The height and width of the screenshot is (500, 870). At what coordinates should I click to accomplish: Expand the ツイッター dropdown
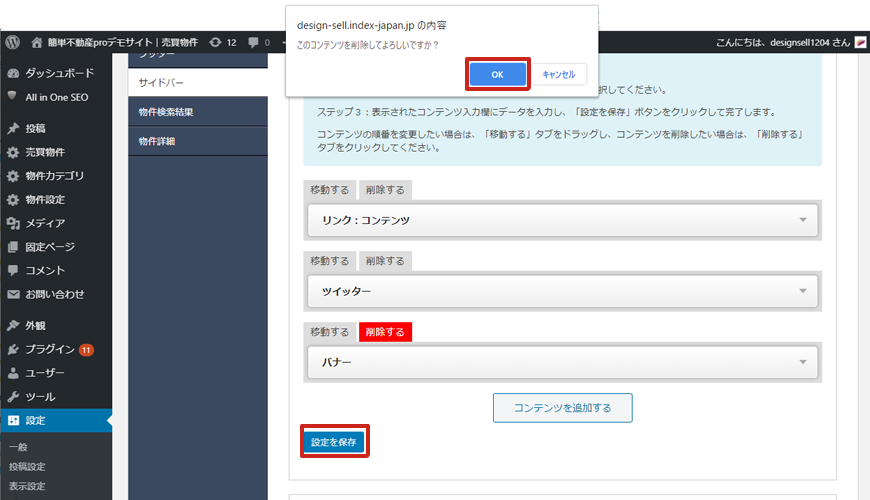(x=561, y=291)
